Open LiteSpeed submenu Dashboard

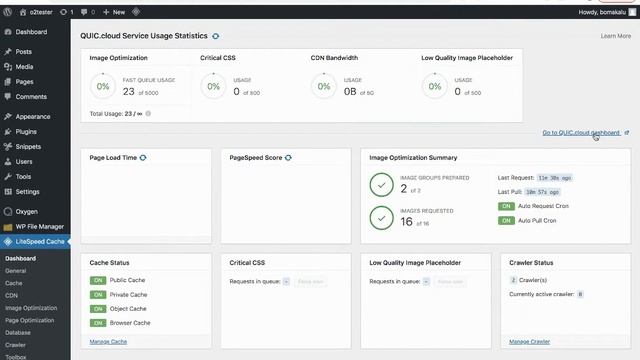click(x=20, y=258)
